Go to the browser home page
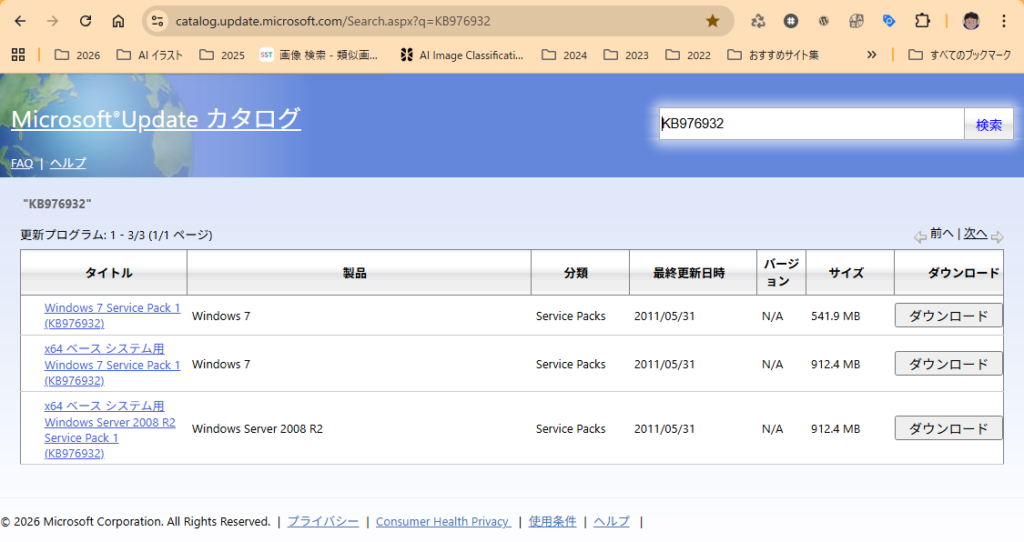1024x542 pixels. coord(118,21)
